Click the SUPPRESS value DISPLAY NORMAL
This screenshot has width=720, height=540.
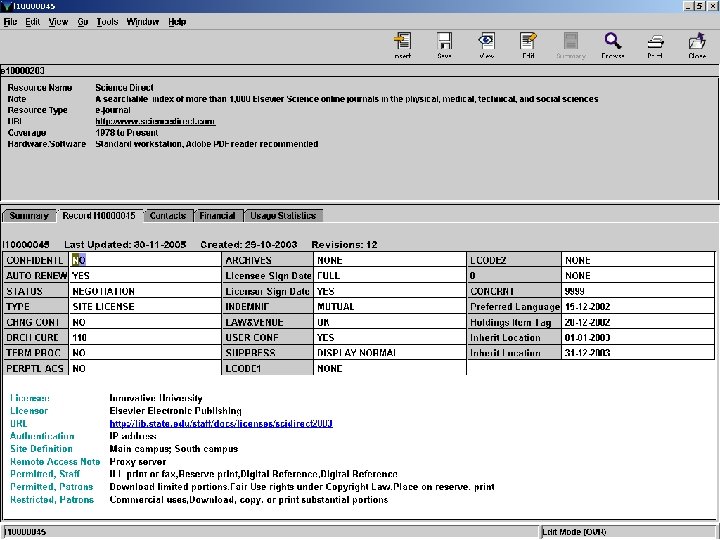(x=390, y=353)
